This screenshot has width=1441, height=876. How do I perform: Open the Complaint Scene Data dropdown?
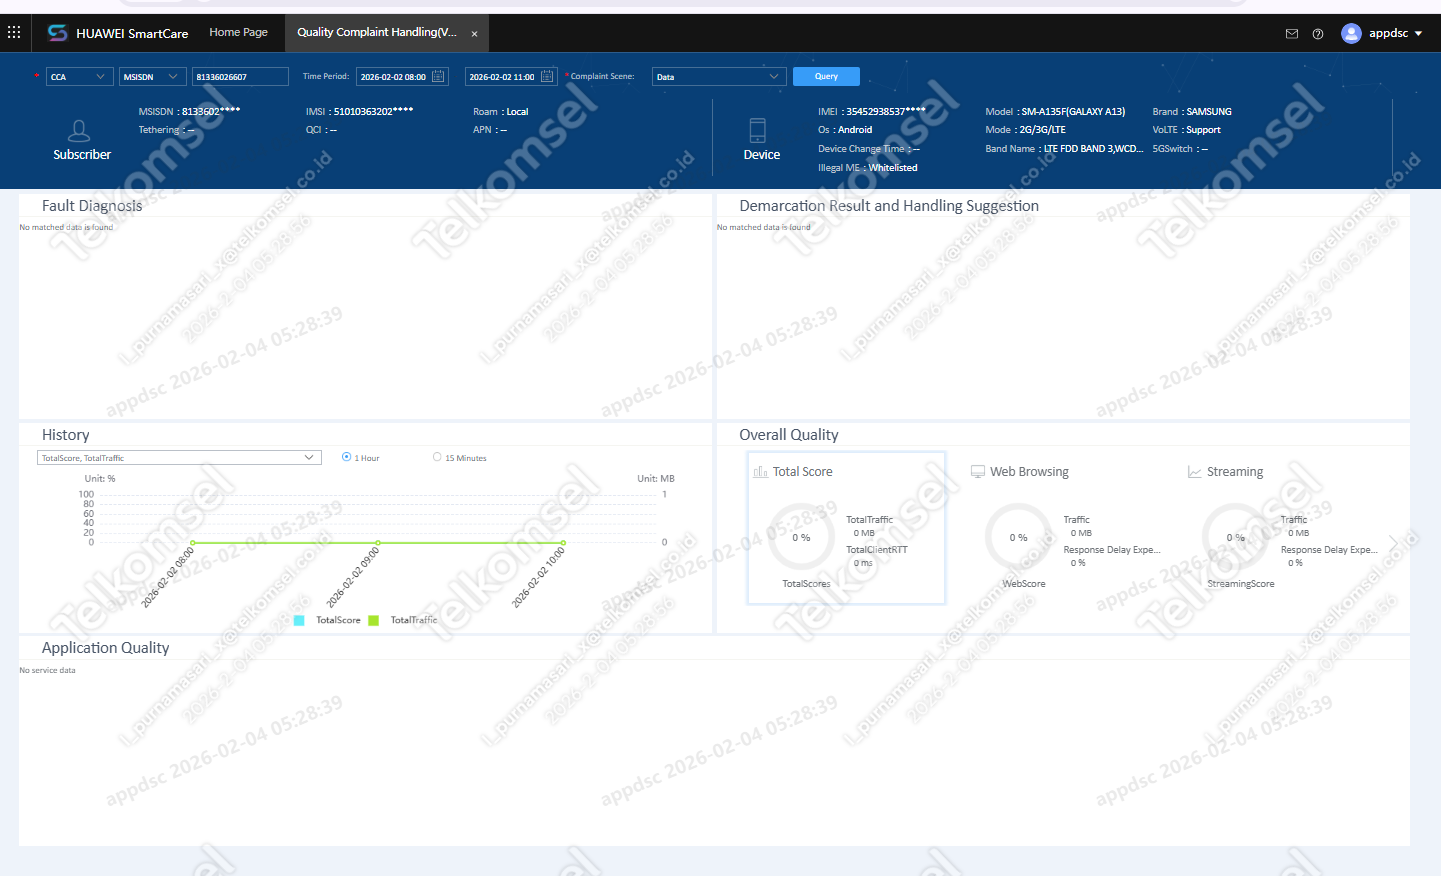pyautogui.click(x=719, y=77)
